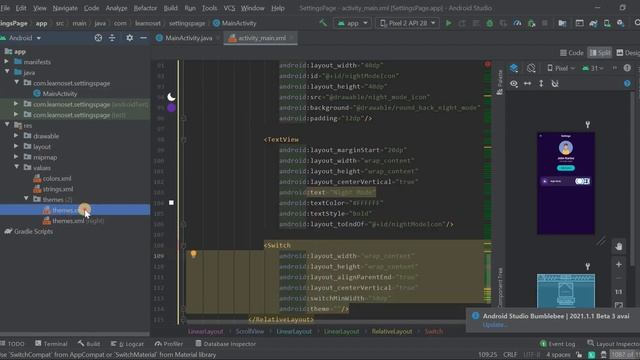The width and height of the screenshot is (640, 360).
Task: Click the moon gutter drawable icon
Action: [171, 97]
